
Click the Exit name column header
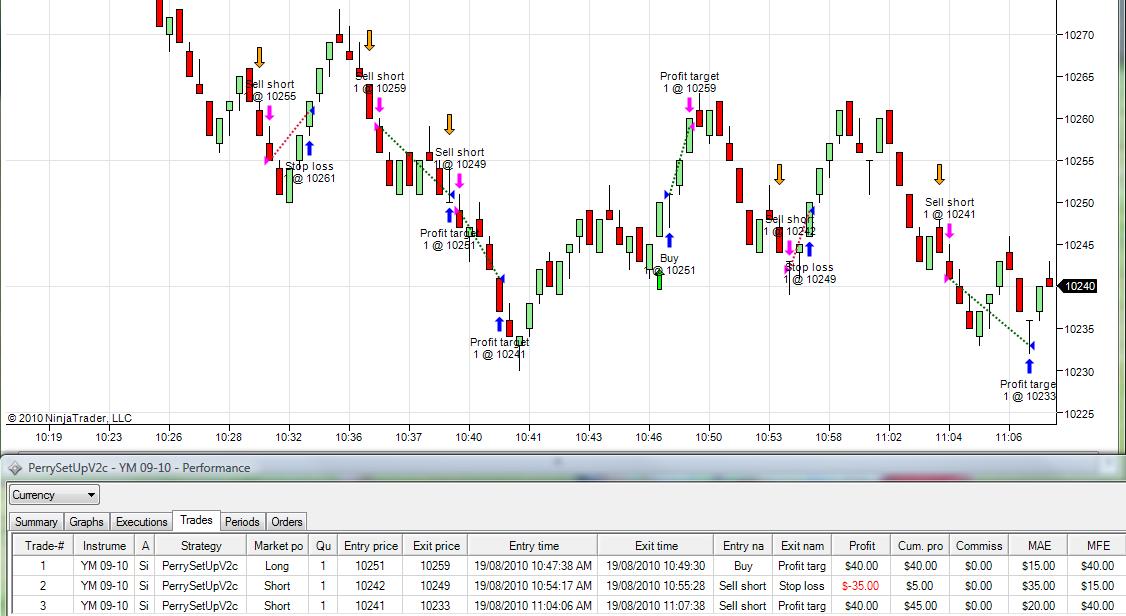(x=802, y=546)
